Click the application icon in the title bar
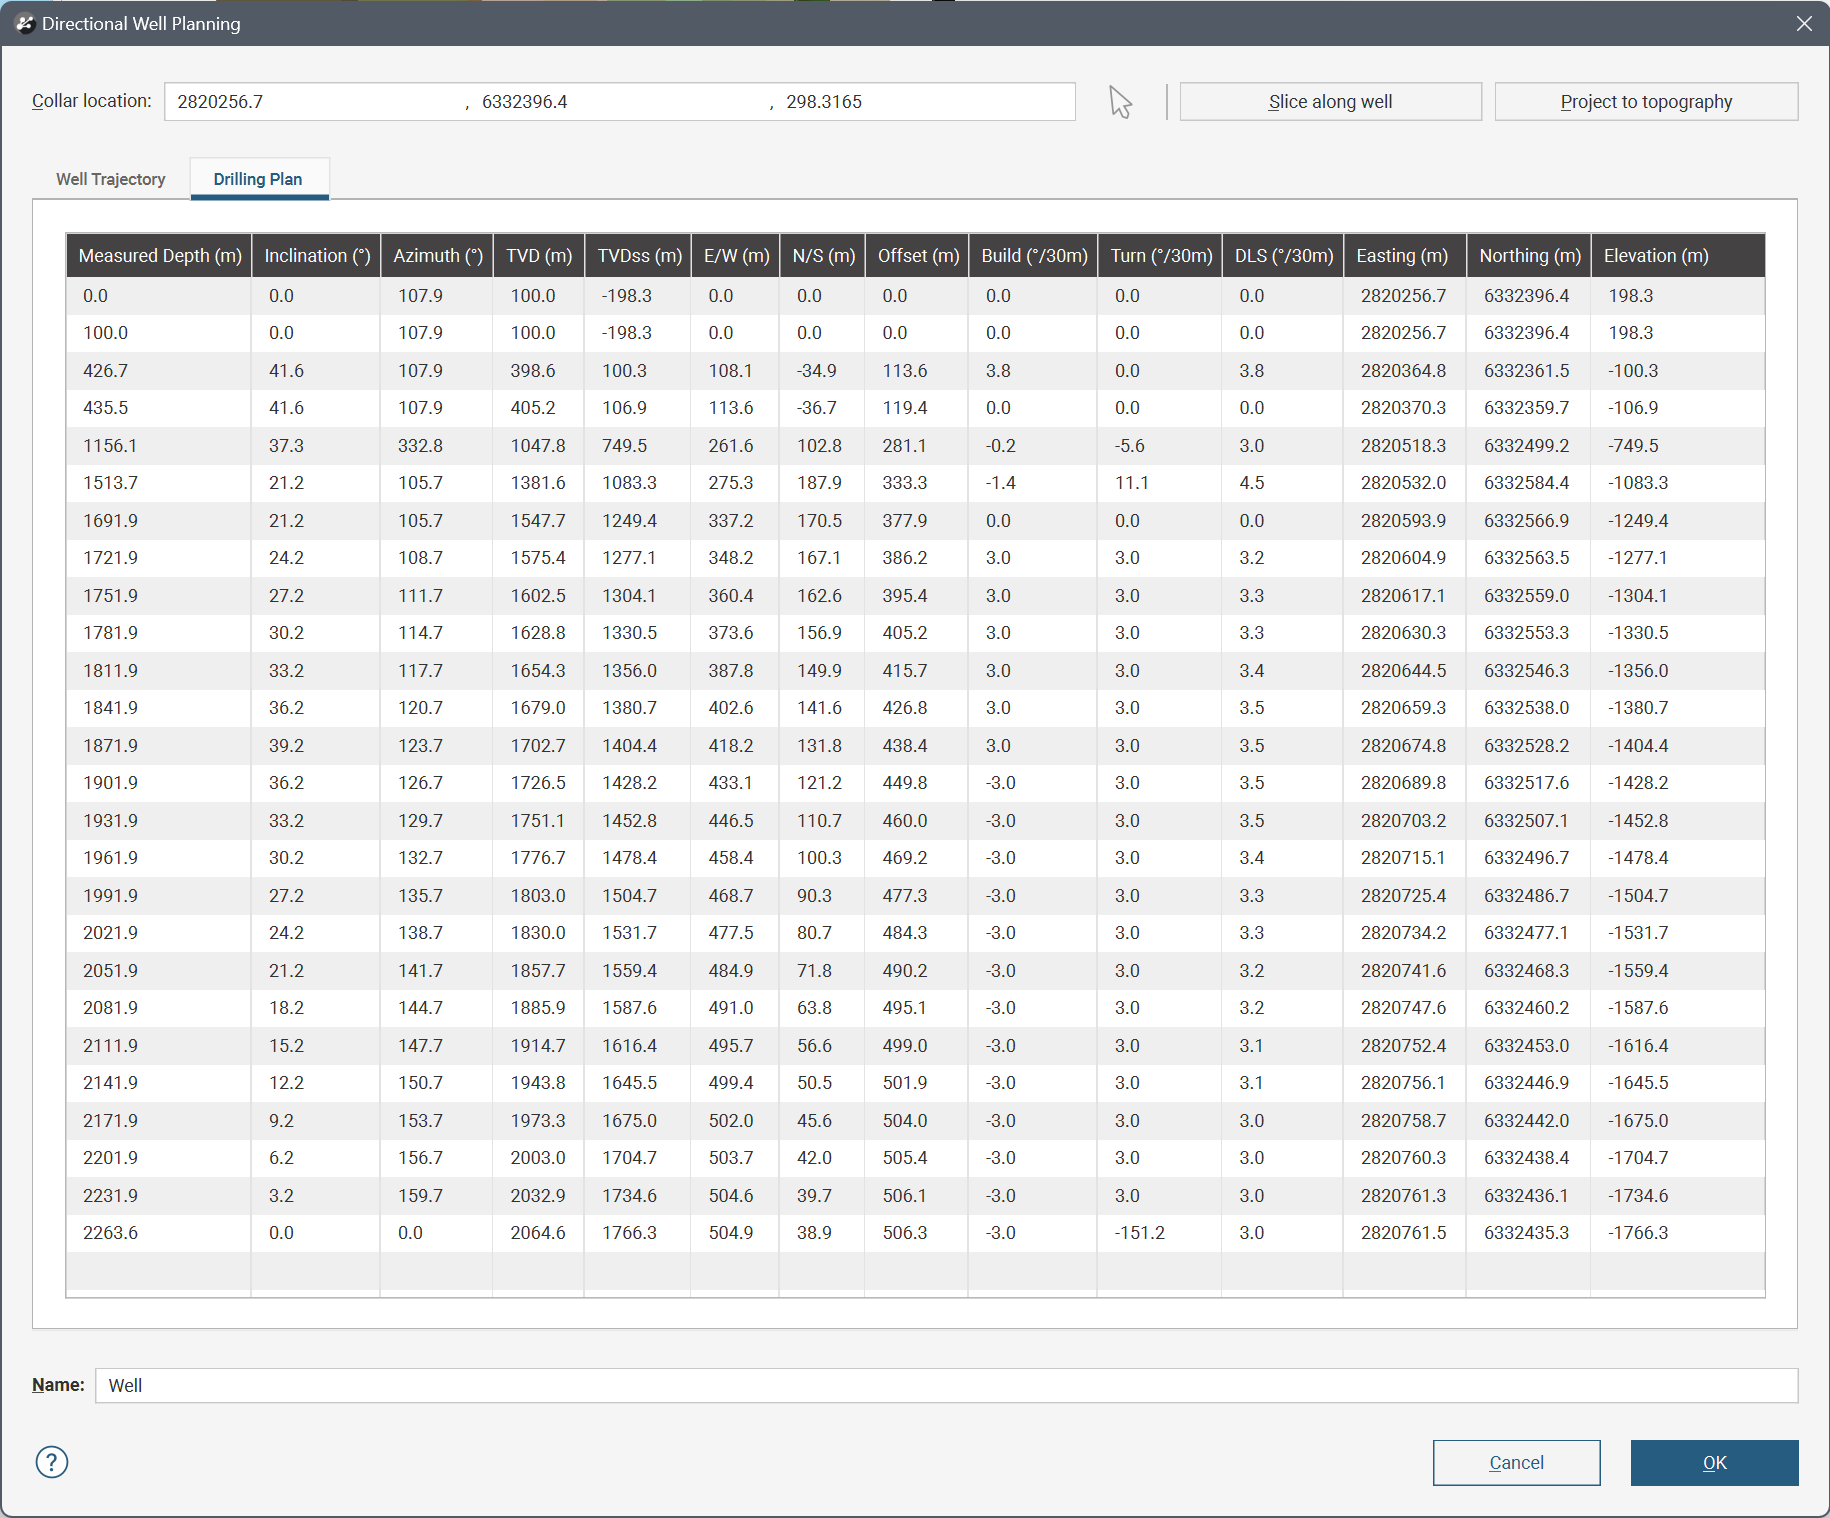Viewport: 1830px width, 1518px height. pyautogui.click(x=24, y=23)
